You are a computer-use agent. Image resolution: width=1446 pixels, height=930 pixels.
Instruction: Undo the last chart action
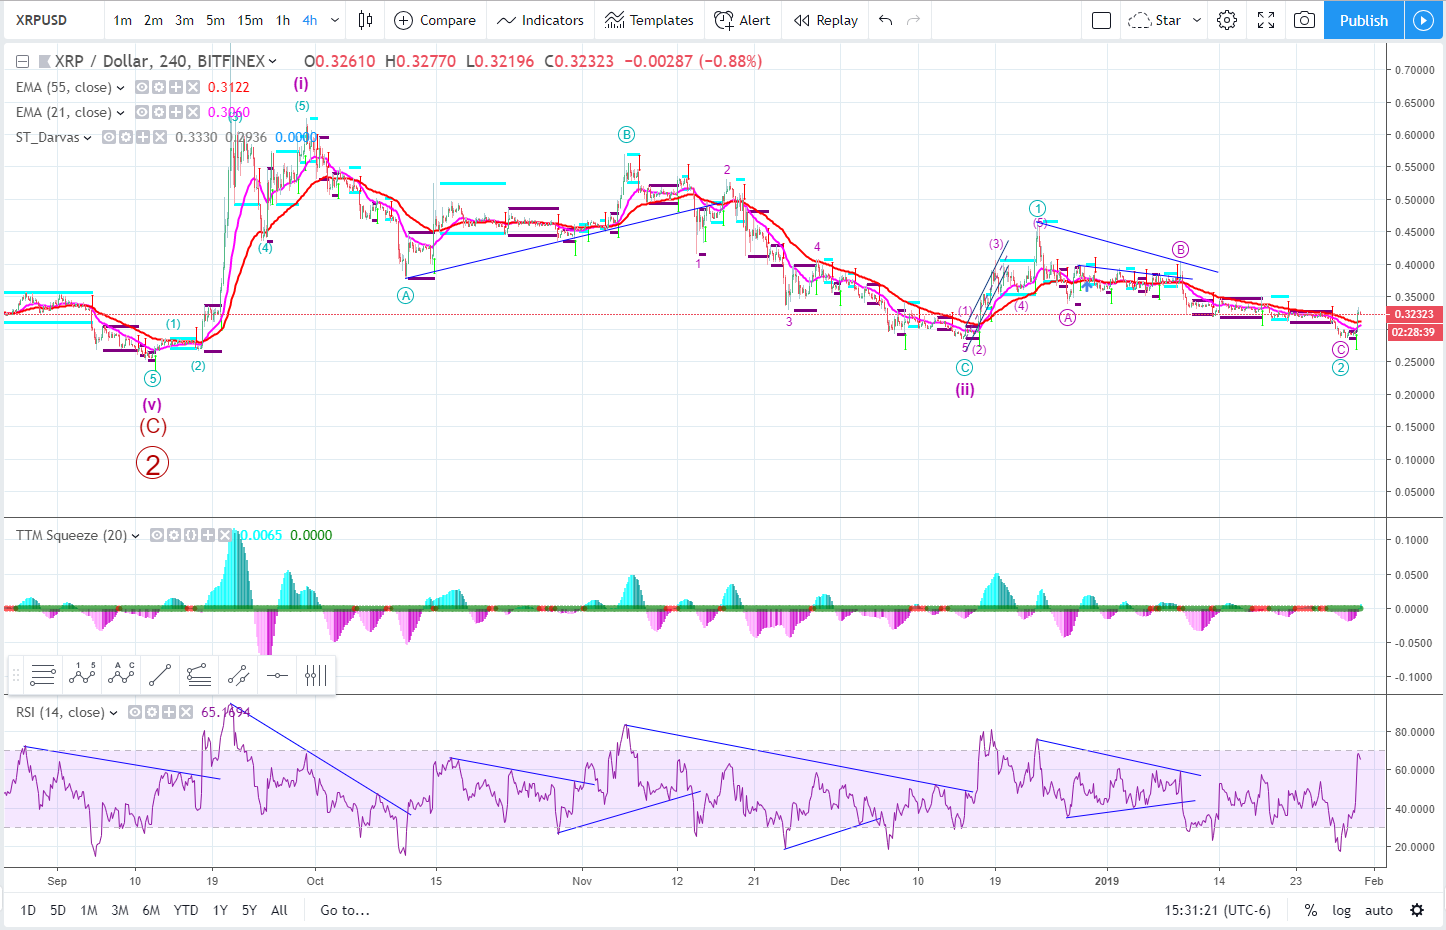(x=885, y=20)
